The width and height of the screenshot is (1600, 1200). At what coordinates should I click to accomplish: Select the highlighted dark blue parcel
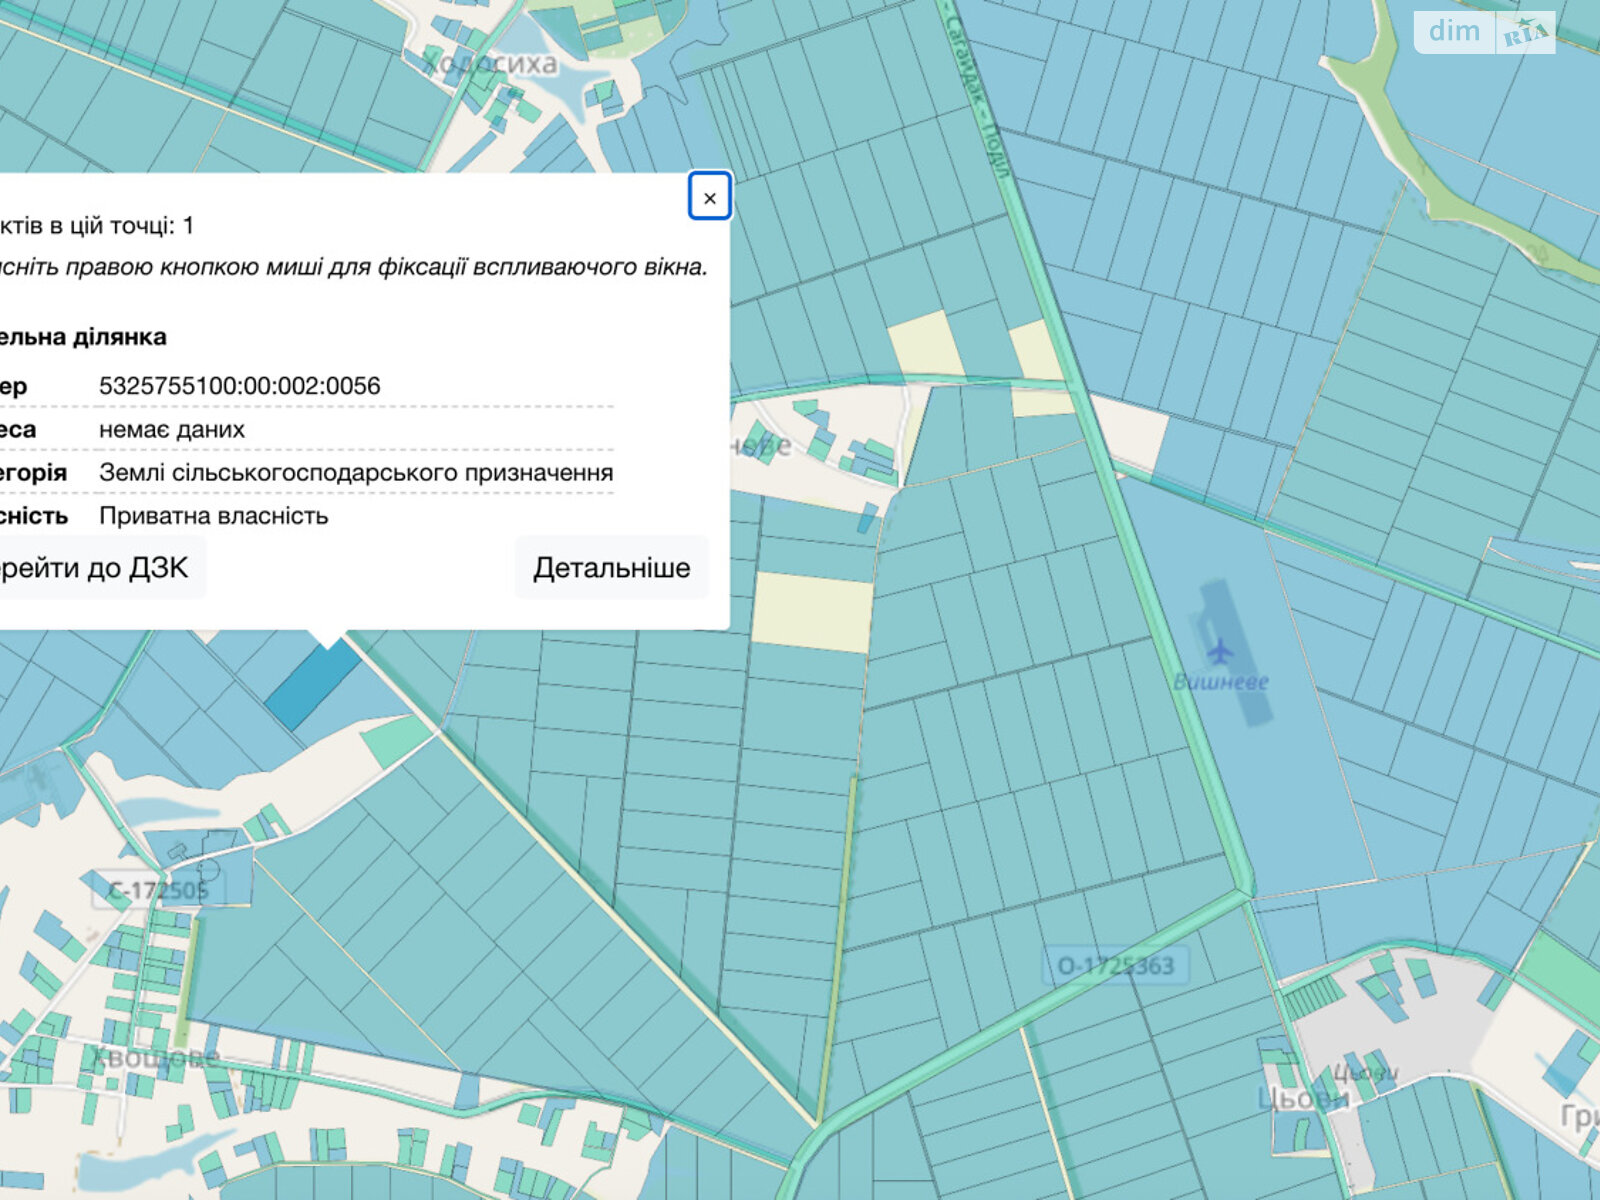[312, 685]
